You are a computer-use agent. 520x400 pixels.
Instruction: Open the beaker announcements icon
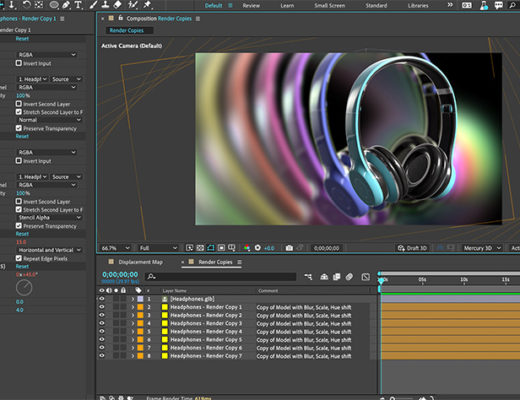tap(484, 5)
